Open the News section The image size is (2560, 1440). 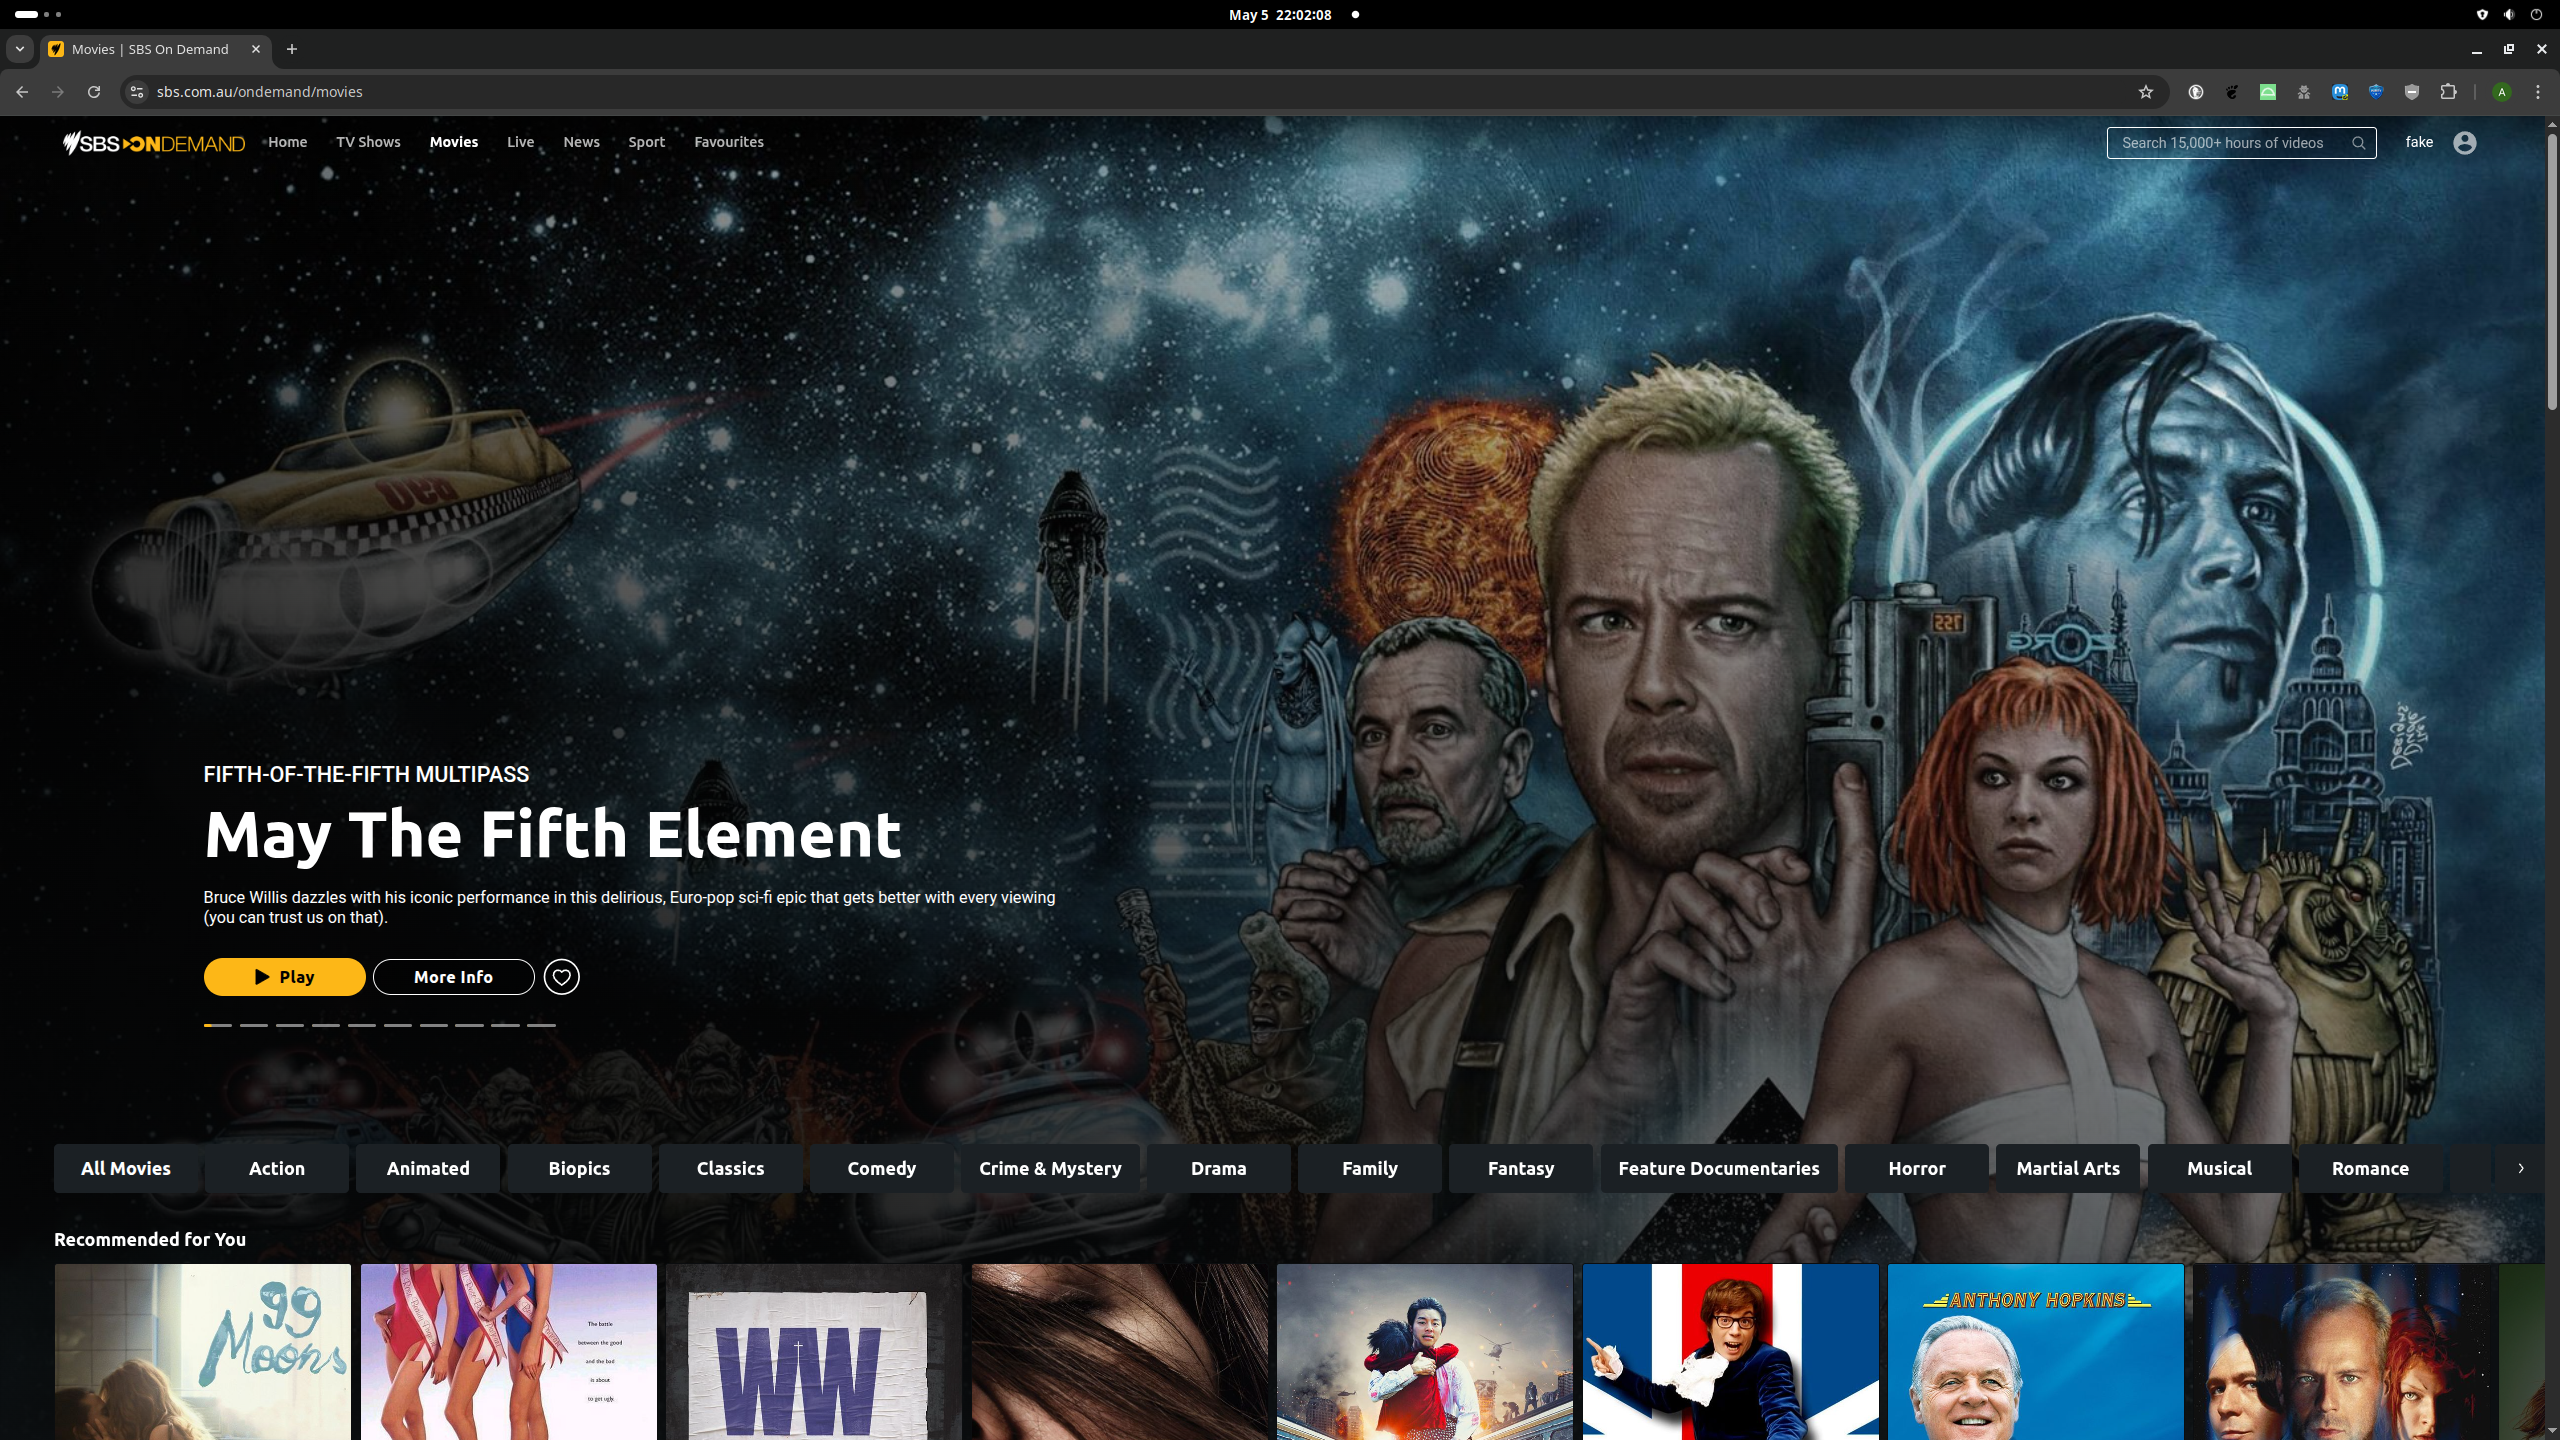tap(581, 142)
